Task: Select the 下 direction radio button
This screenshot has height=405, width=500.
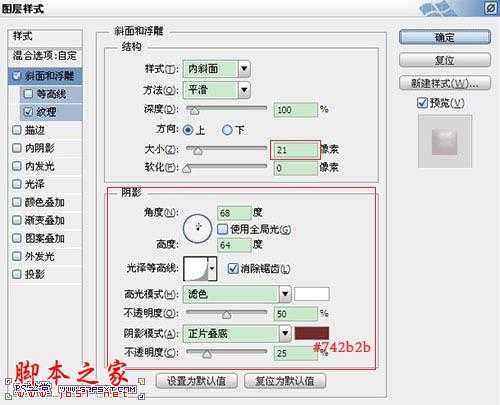Action: tap(227, 130)
